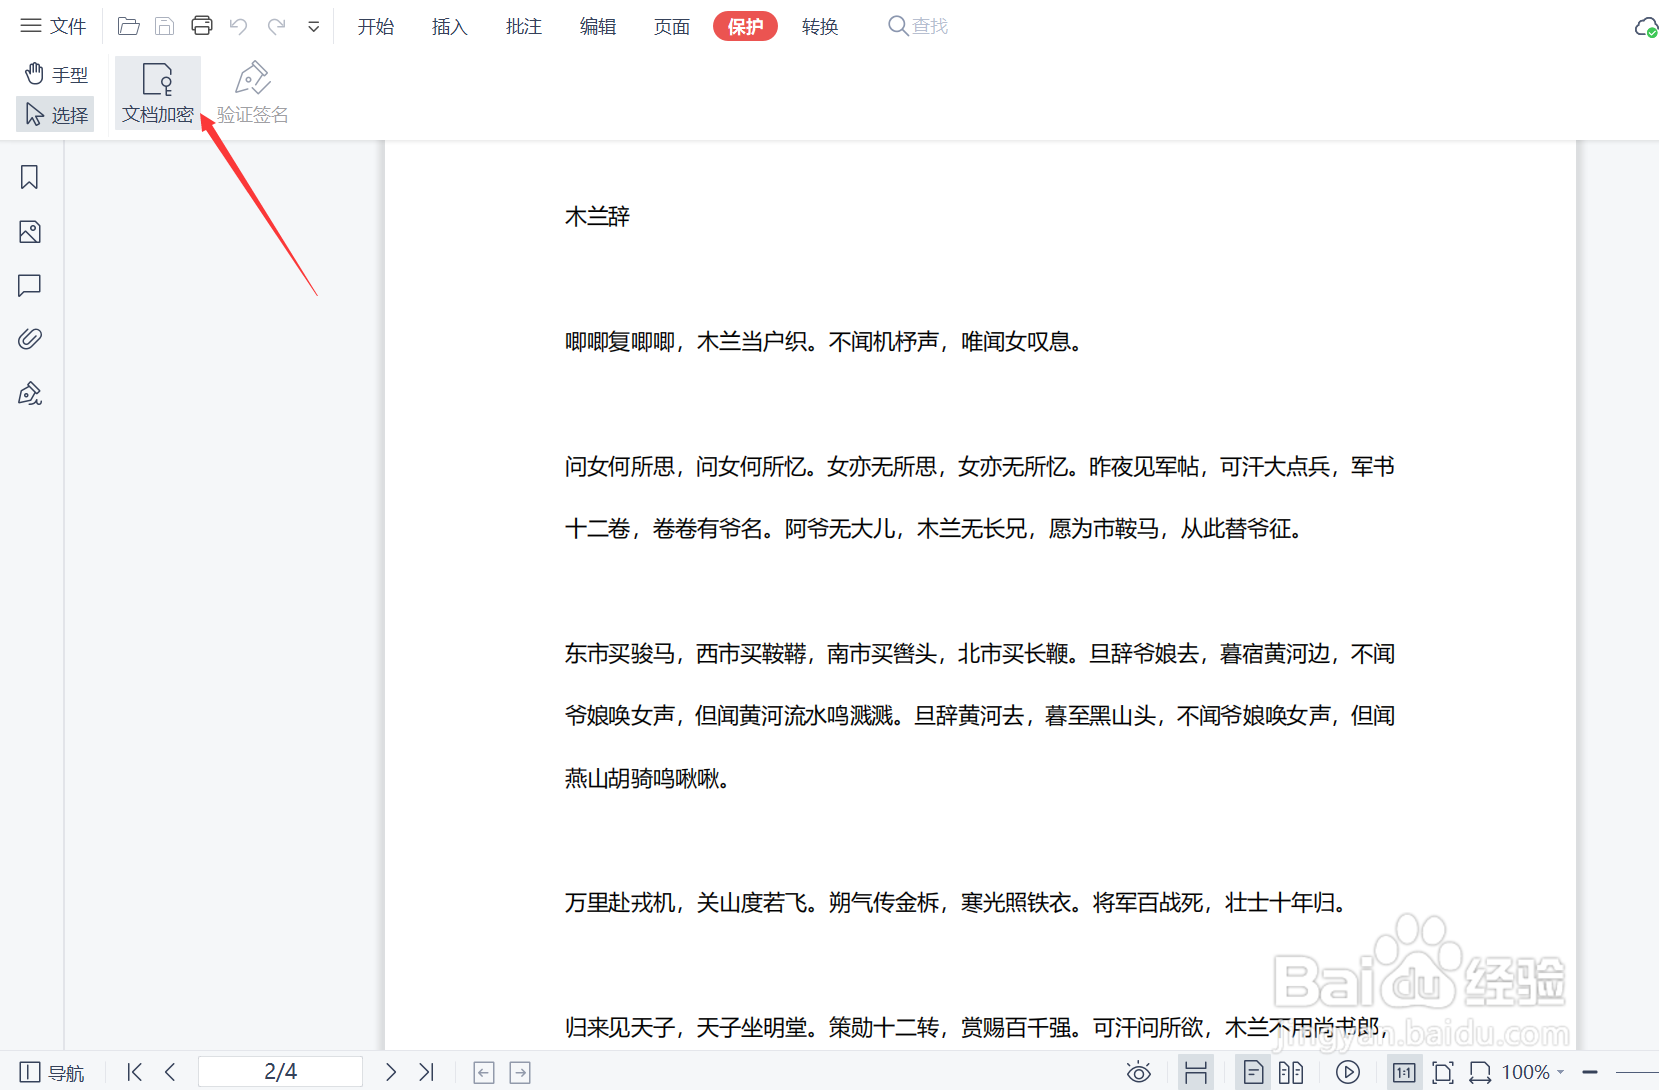This screenshot has width=1659, height=1090.
Task: Click the line starting 唧唧复唧唧
Action: (824, 342)
